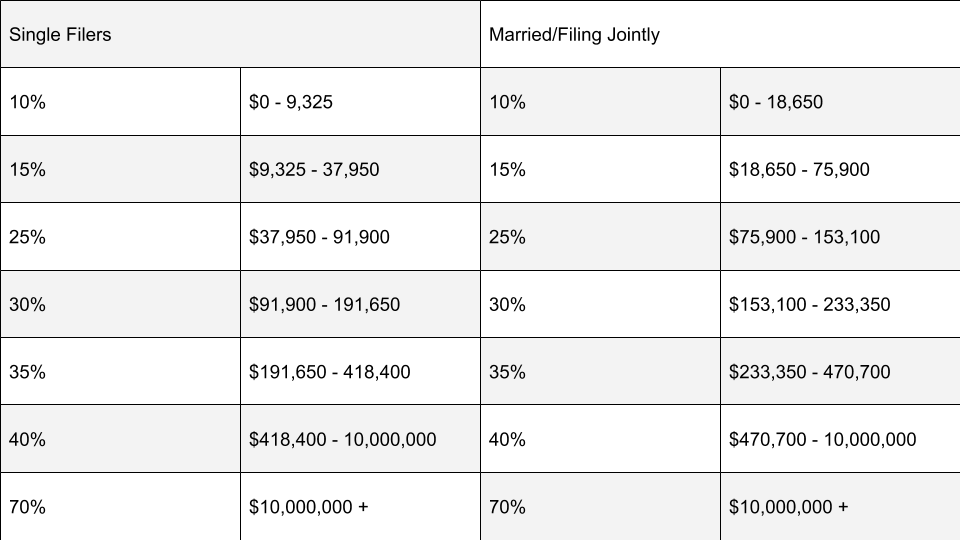Click the $470,700 - 10,000,000 cell
The width and height of the screenshot is (960, 540).
tap(840, 438)
